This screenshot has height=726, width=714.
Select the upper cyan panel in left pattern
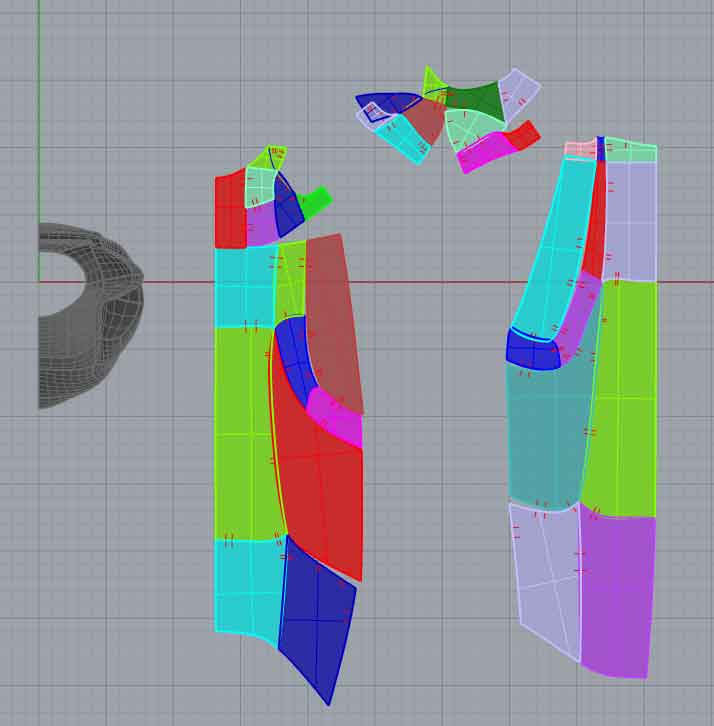point(244,287)
